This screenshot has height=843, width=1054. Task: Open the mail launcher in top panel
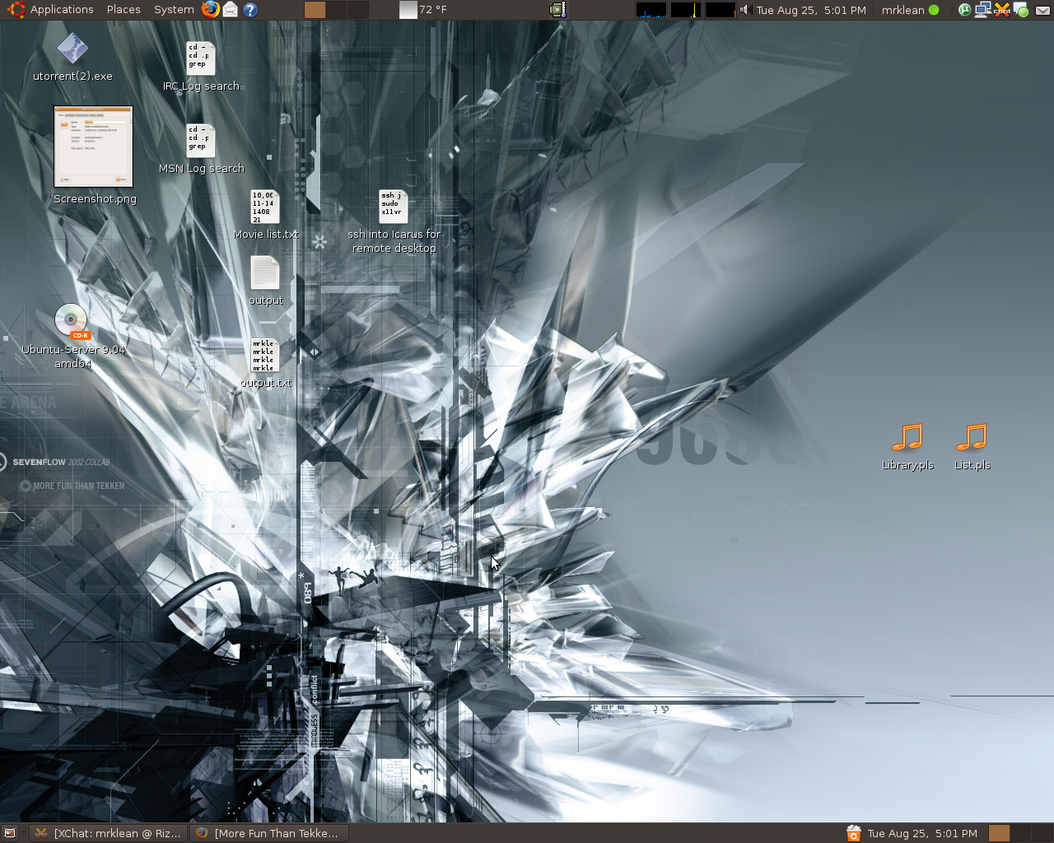(230, 10)
